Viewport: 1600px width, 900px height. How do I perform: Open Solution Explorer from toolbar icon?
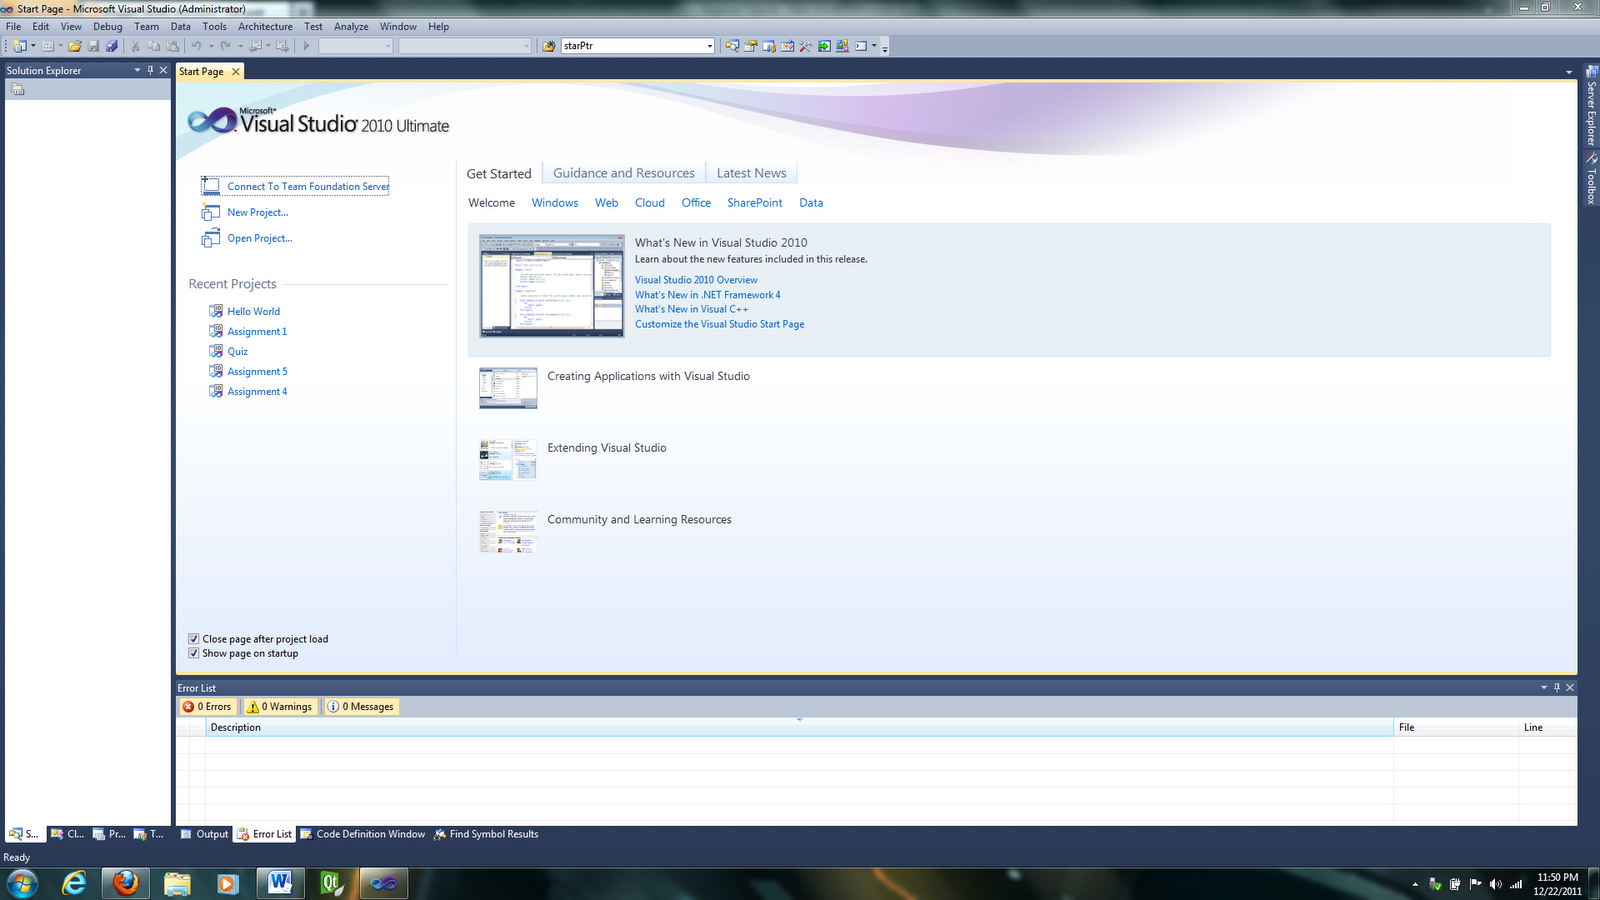(x=732, y=45)
